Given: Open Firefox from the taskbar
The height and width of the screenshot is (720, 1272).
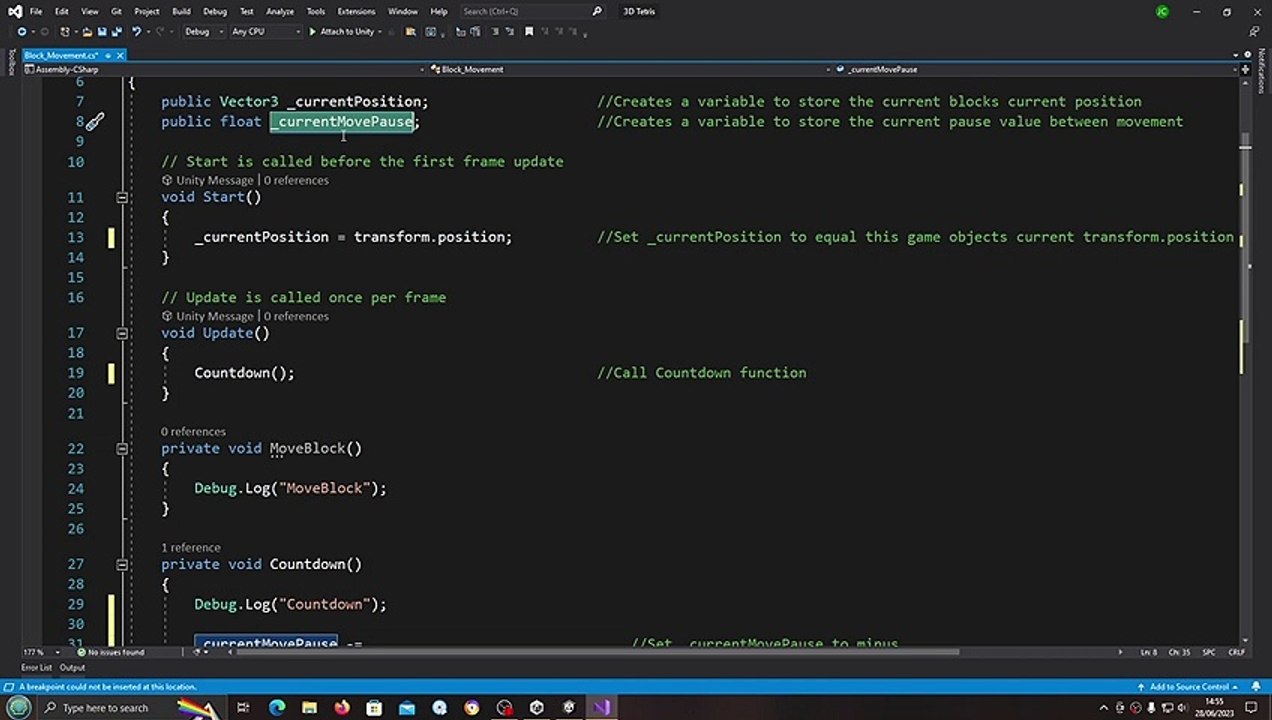Looking at the screenshot, I should point(342,707).
